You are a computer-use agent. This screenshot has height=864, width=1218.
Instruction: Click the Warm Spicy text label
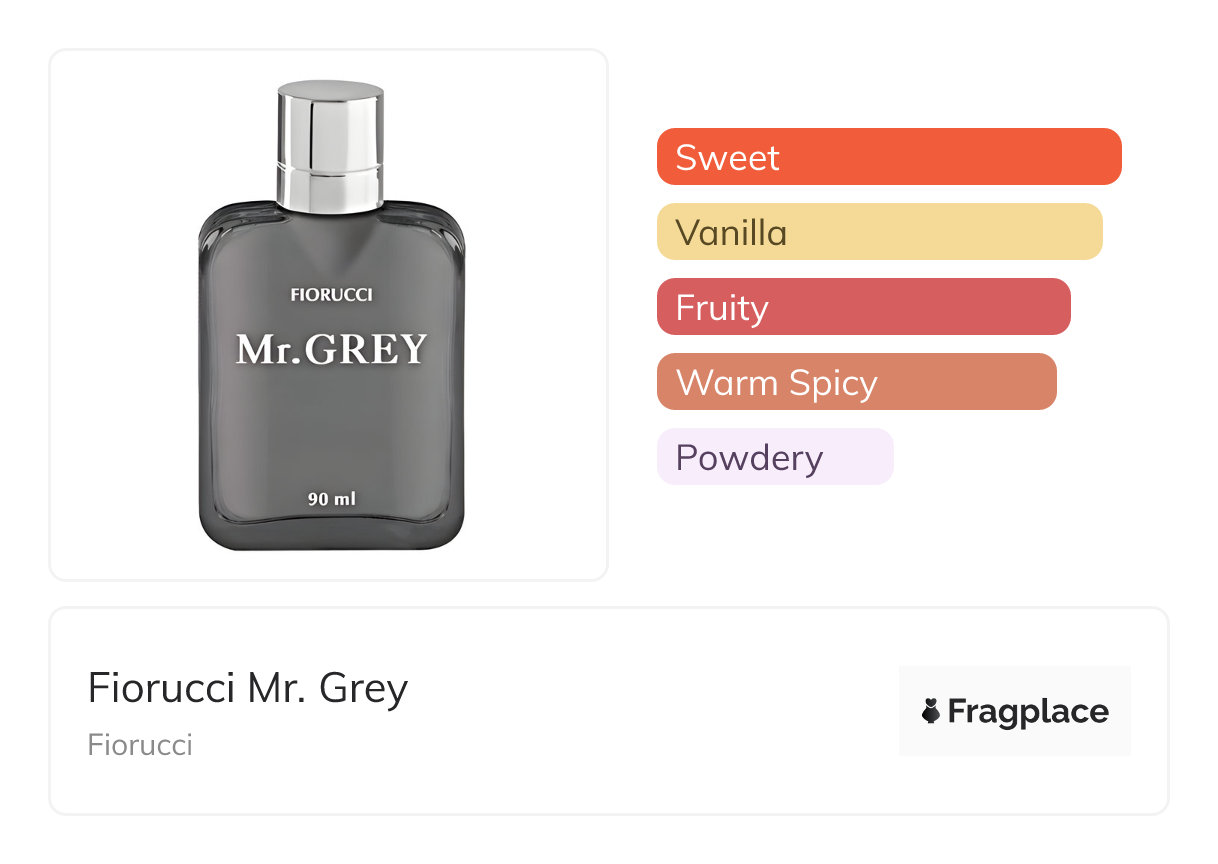tap(776, 382)
